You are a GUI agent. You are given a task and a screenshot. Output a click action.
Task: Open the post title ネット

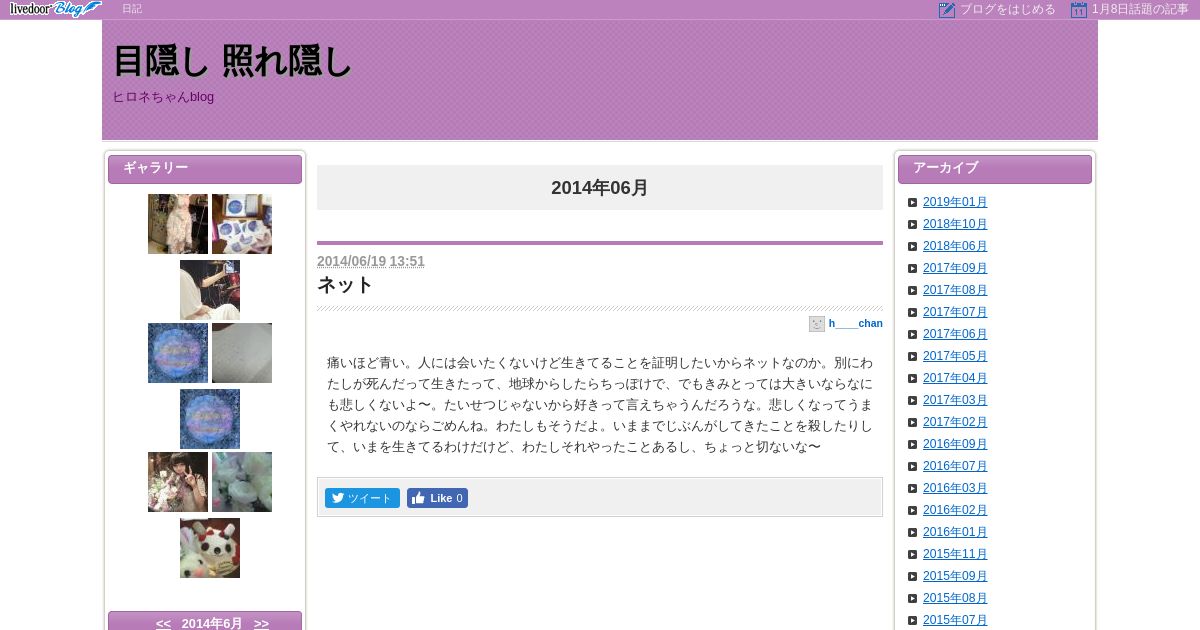tap(345, 285)
